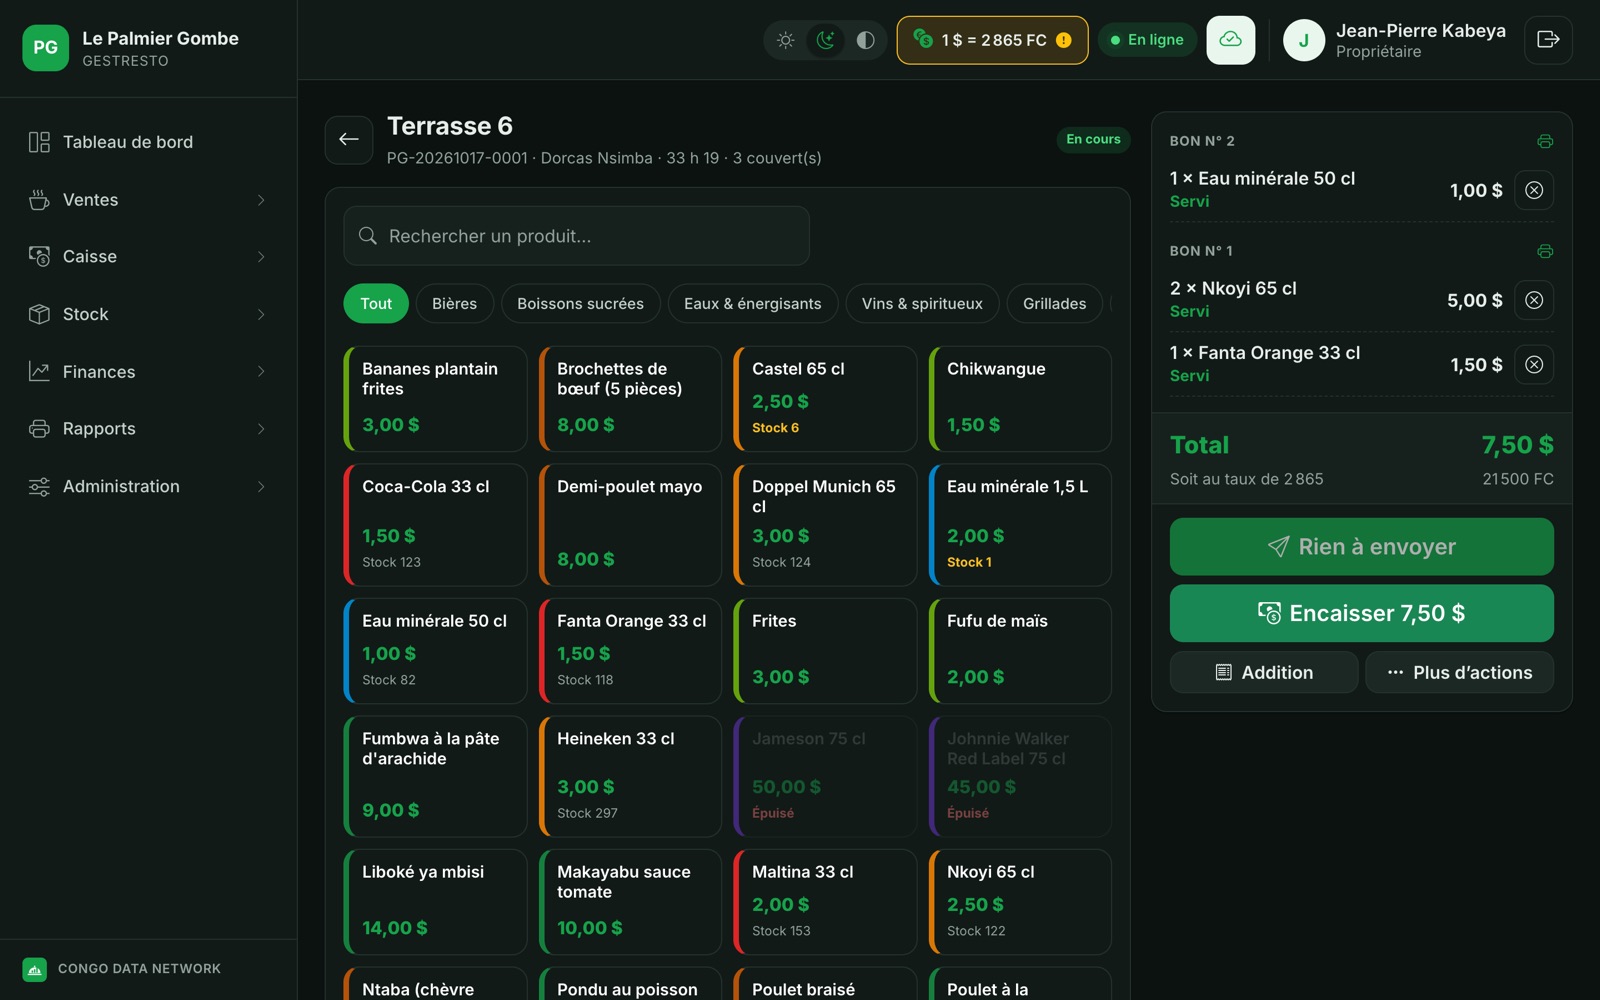Filter by Boissons sucrées
Image resolution: width=1600 pixels, height=1000 pixels.
tap(580, 304)
